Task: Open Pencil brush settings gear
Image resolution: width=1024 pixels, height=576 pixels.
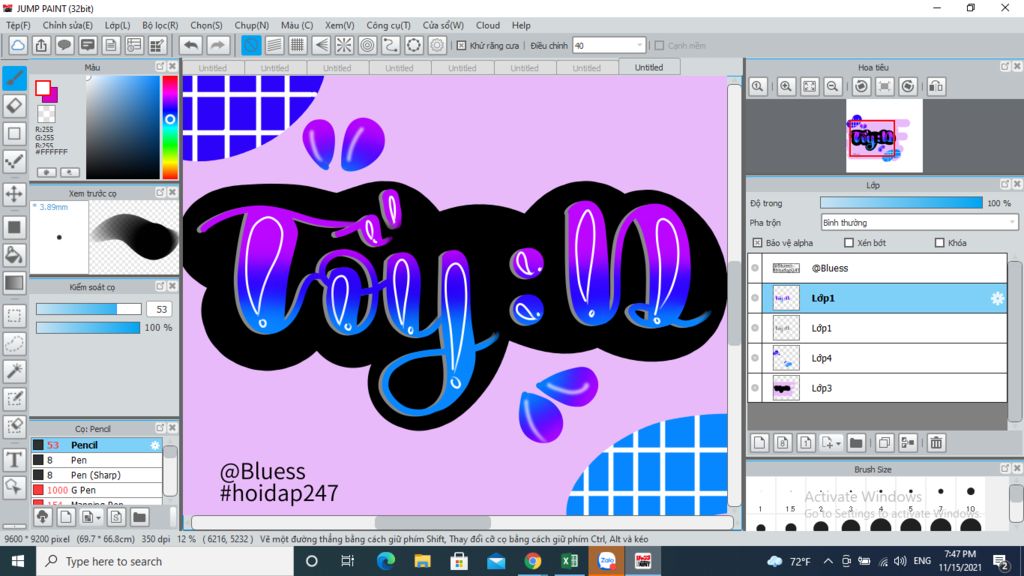Action: [155, 445]
